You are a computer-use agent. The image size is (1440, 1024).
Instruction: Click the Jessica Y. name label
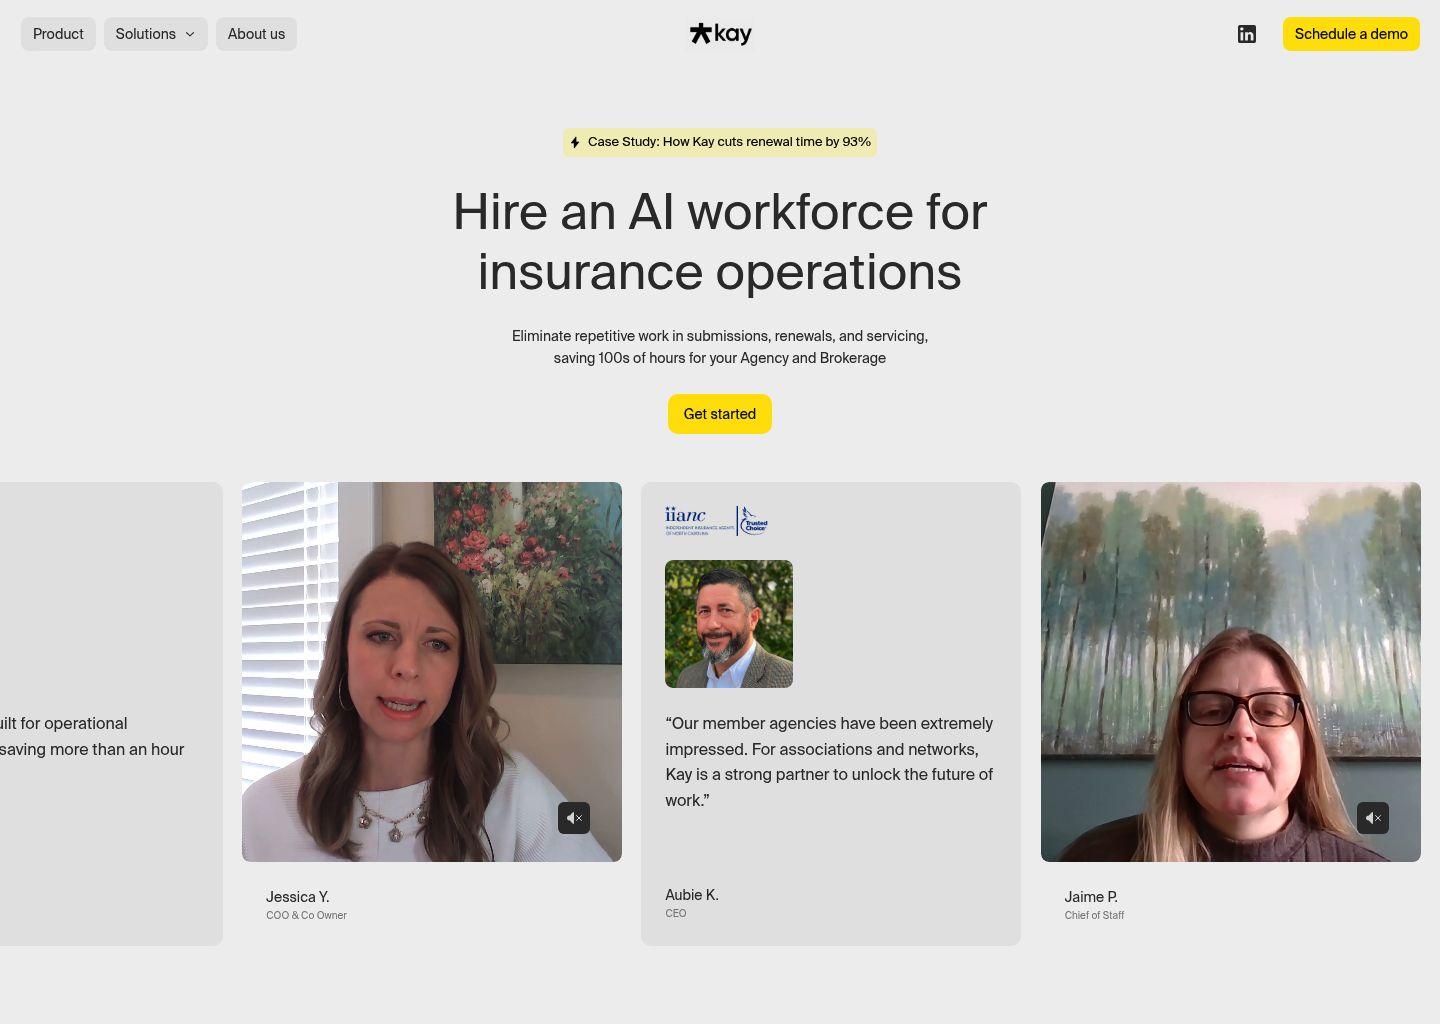tap(297, 897)
